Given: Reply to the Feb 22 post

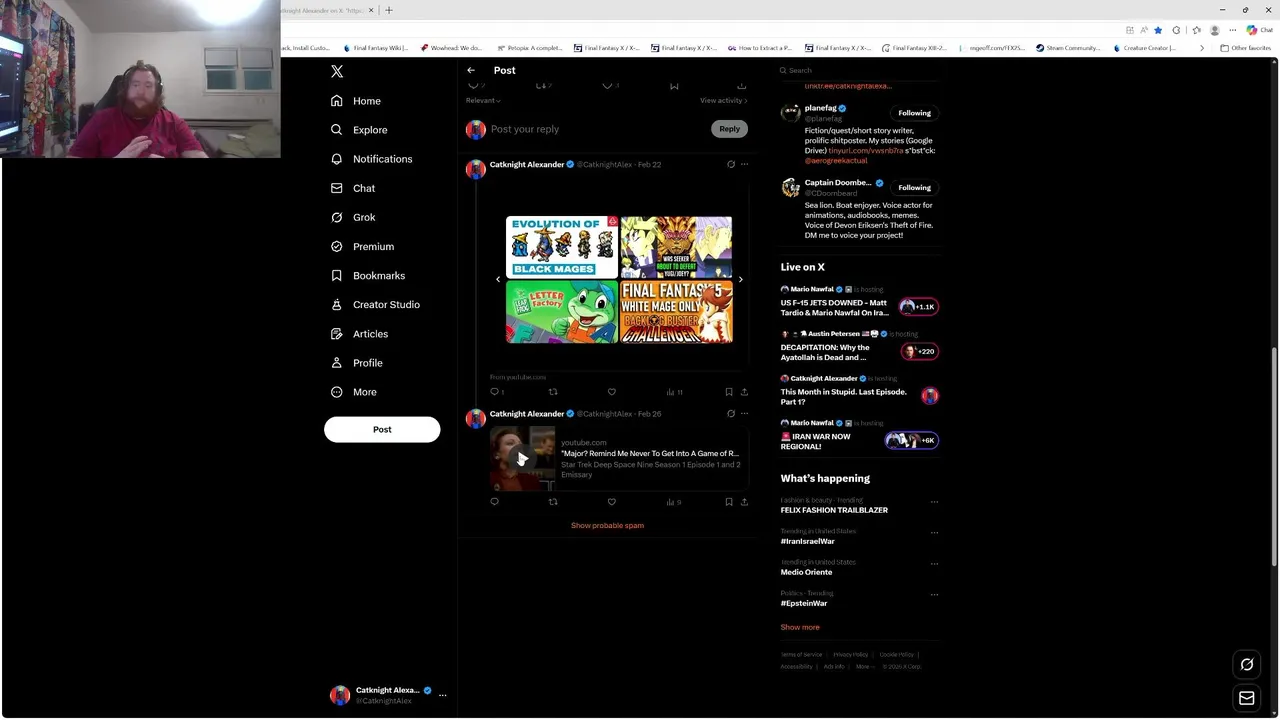Looking at the screenshot, I should [495, 392].
